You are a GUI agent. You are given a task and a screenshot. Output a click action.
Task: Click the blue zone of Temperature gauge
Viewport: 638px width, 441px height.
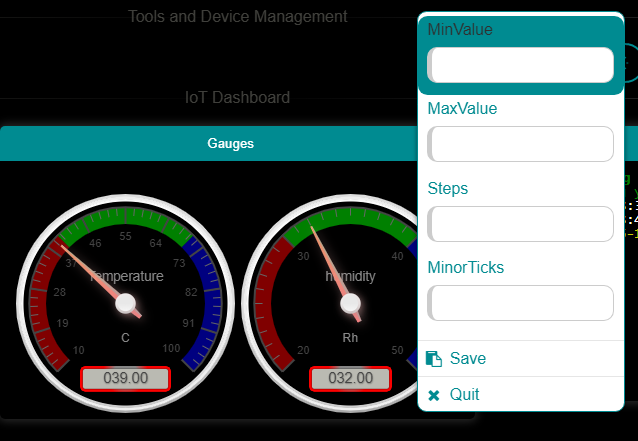coord(206,300)
